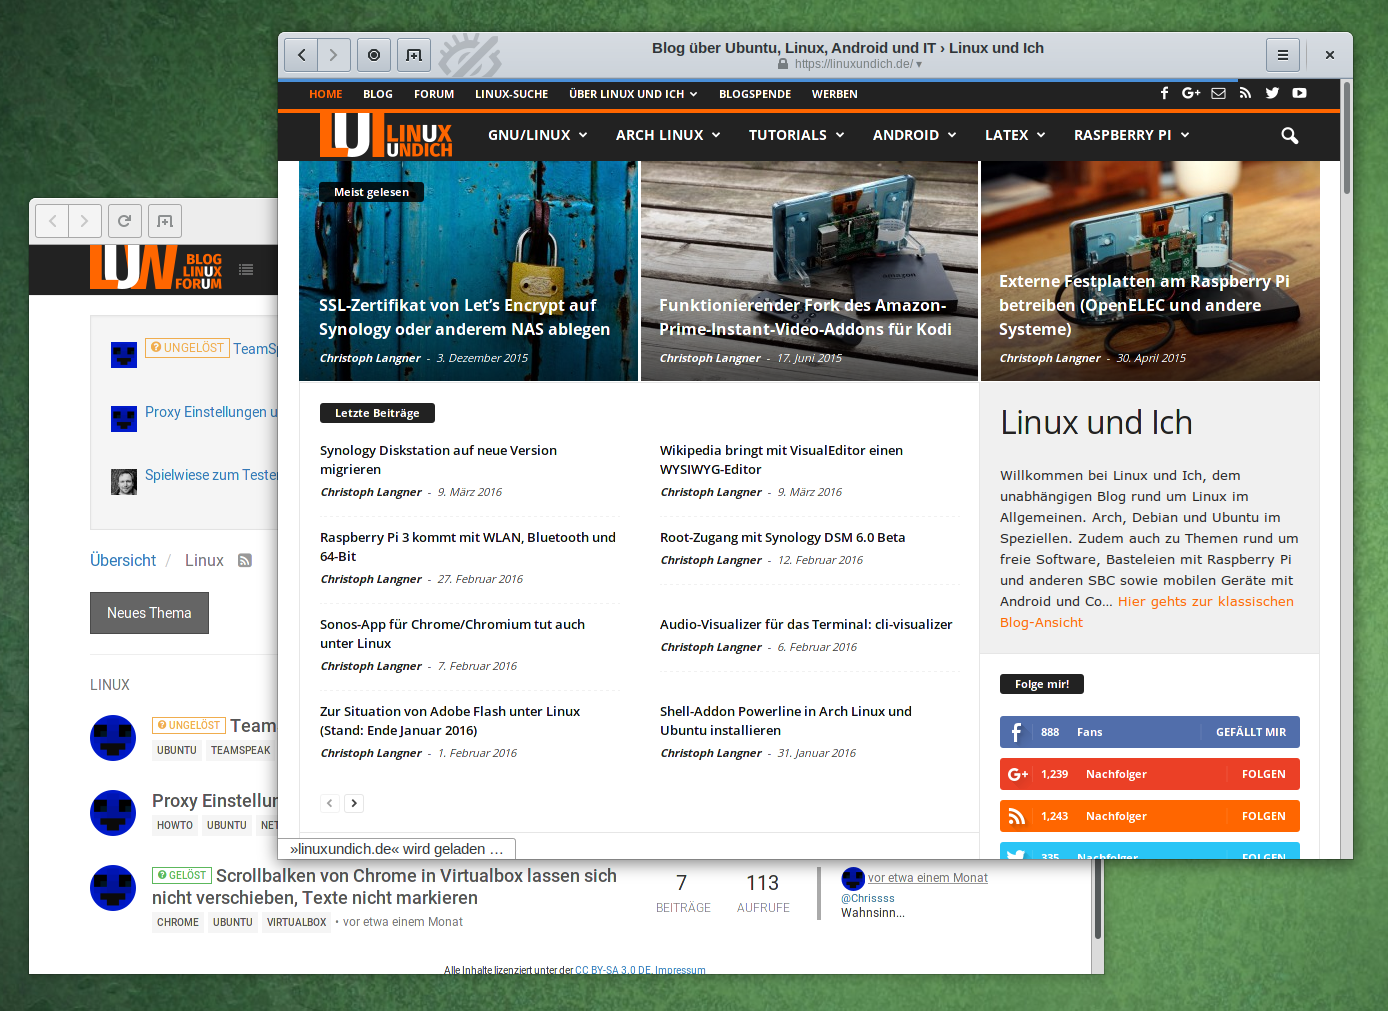Open Amazon-Prime-Instant-Video Kodi featured article
This screenshot has width=1388, height=1011.
tap(805, 317)
